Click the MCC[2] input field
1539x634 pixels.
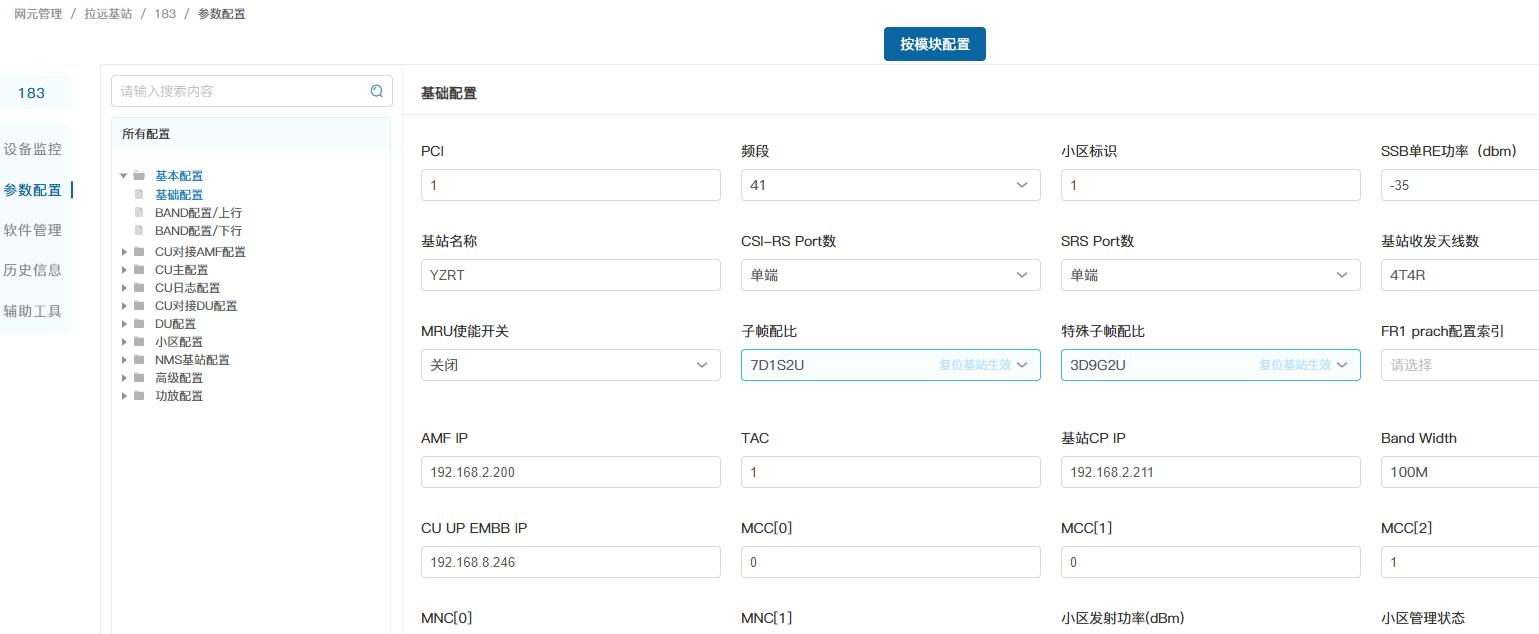coord(1460,562)
